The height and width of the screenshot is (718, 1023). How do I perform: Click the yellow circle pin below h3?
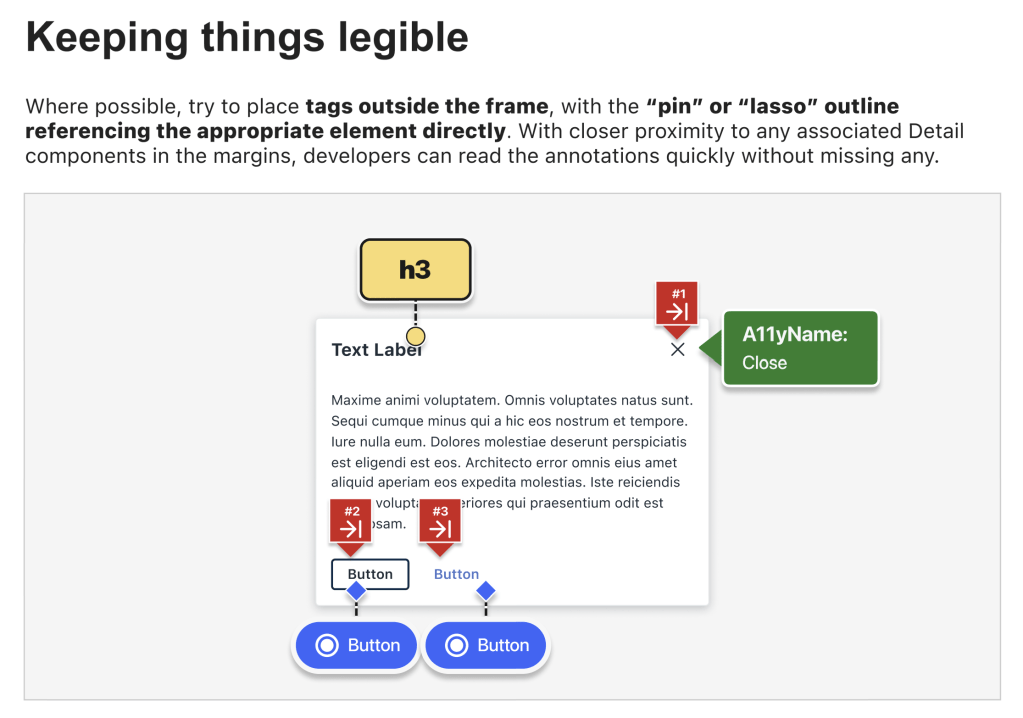click(x=416, y=336)
